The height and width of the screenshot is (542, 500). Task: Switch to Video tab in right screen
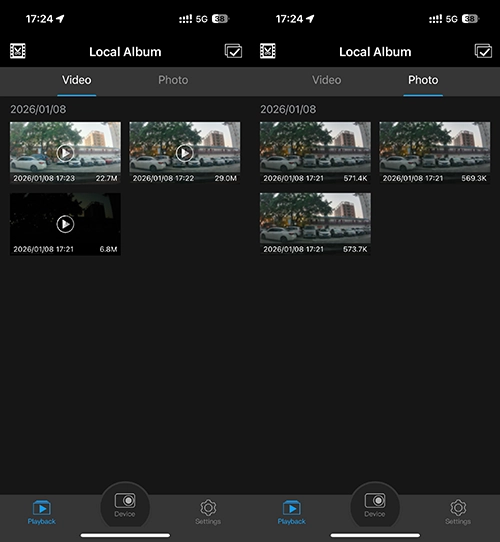tap(327, 80)
